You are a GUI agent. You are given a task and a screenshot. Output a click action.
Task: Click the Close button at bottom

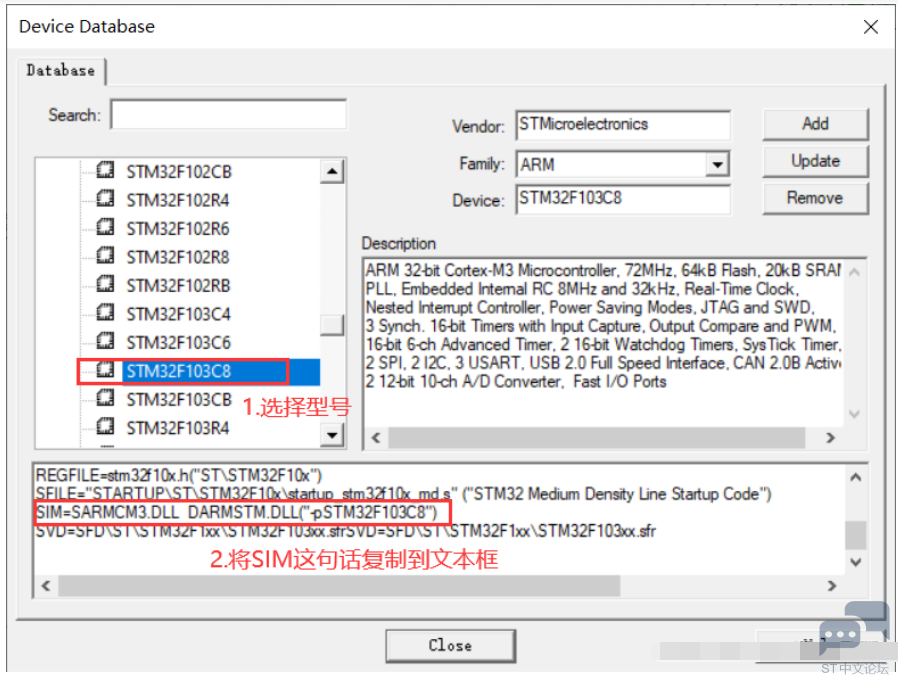coord(450,646)
